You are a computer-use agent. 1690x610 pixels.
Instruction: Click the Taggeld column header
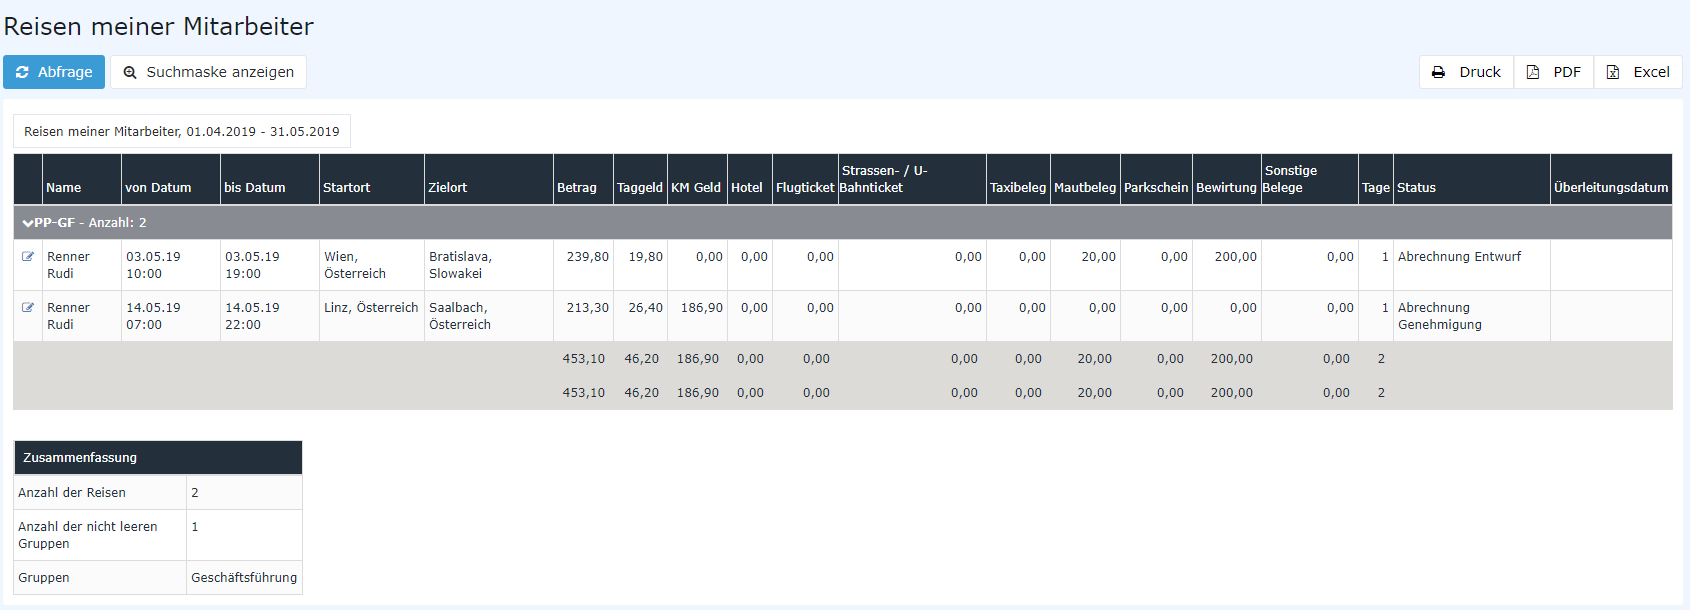click(640, 188)
